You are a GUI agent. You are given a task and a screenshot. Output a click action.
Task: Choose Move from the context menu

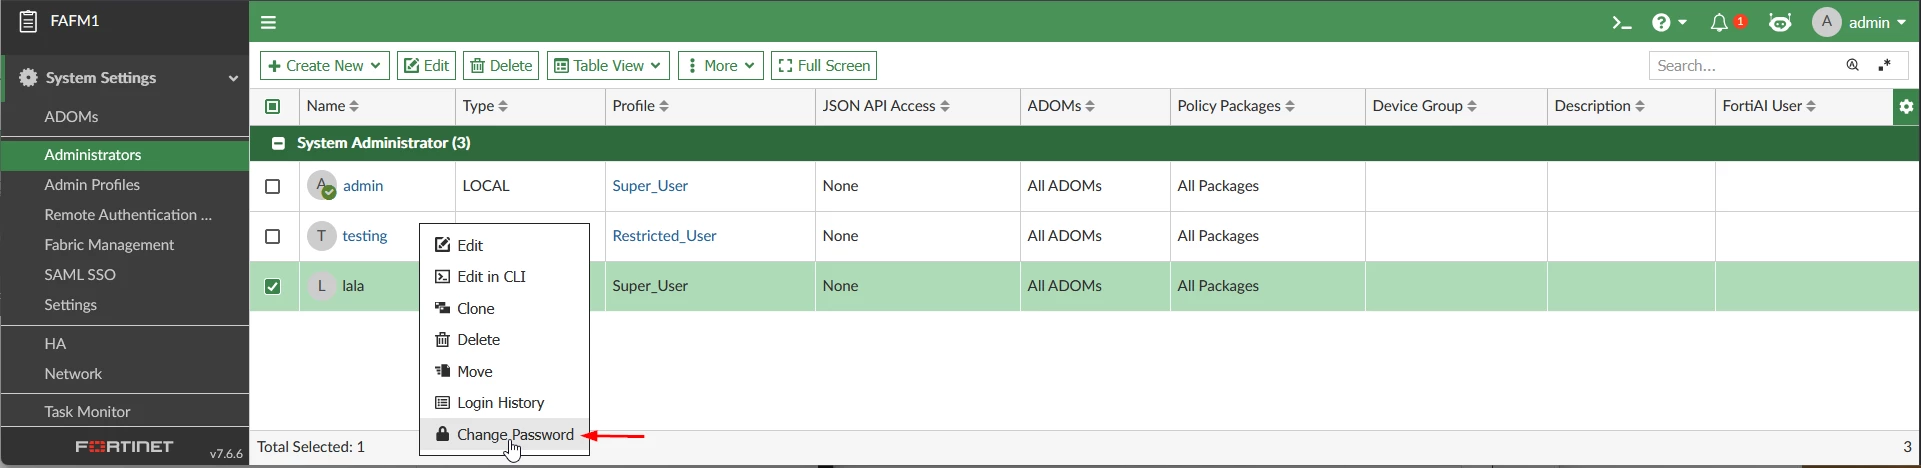505,371
